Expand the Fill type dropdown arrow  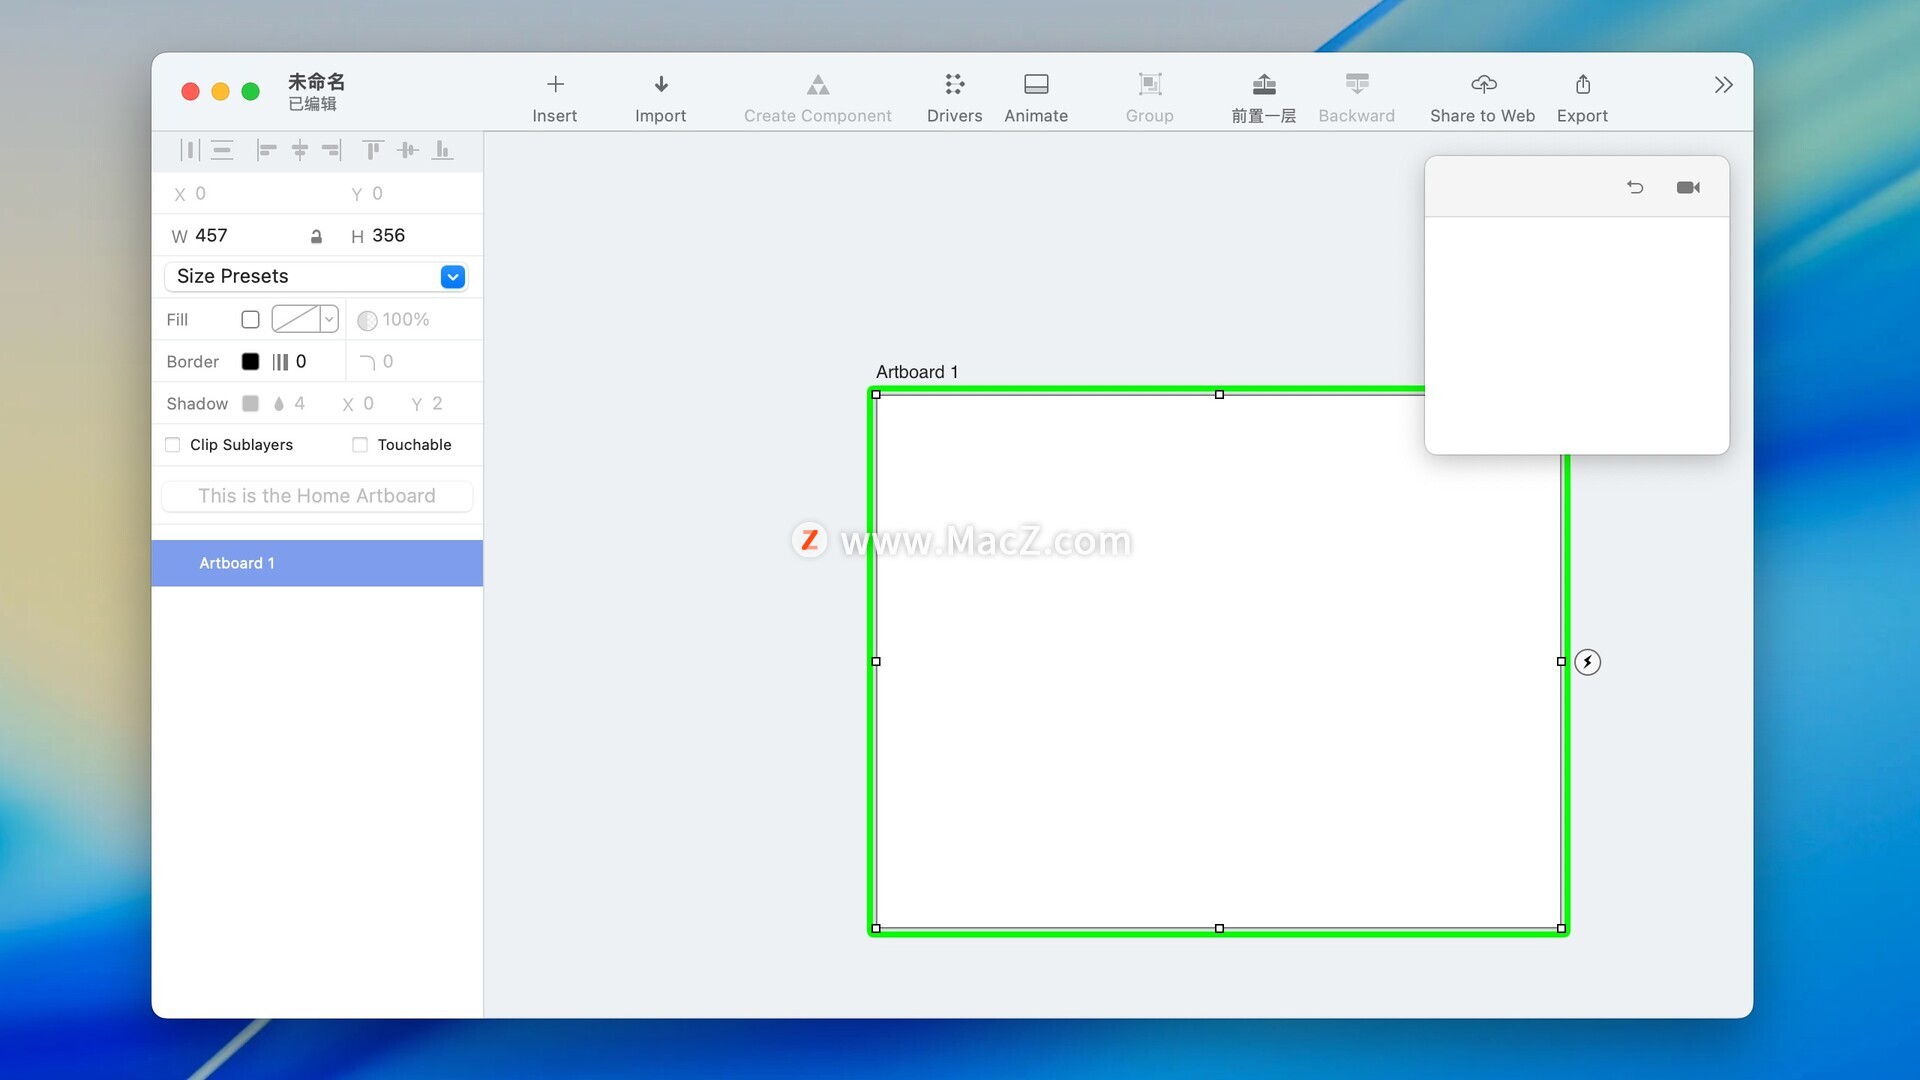[x=329, y=320]
